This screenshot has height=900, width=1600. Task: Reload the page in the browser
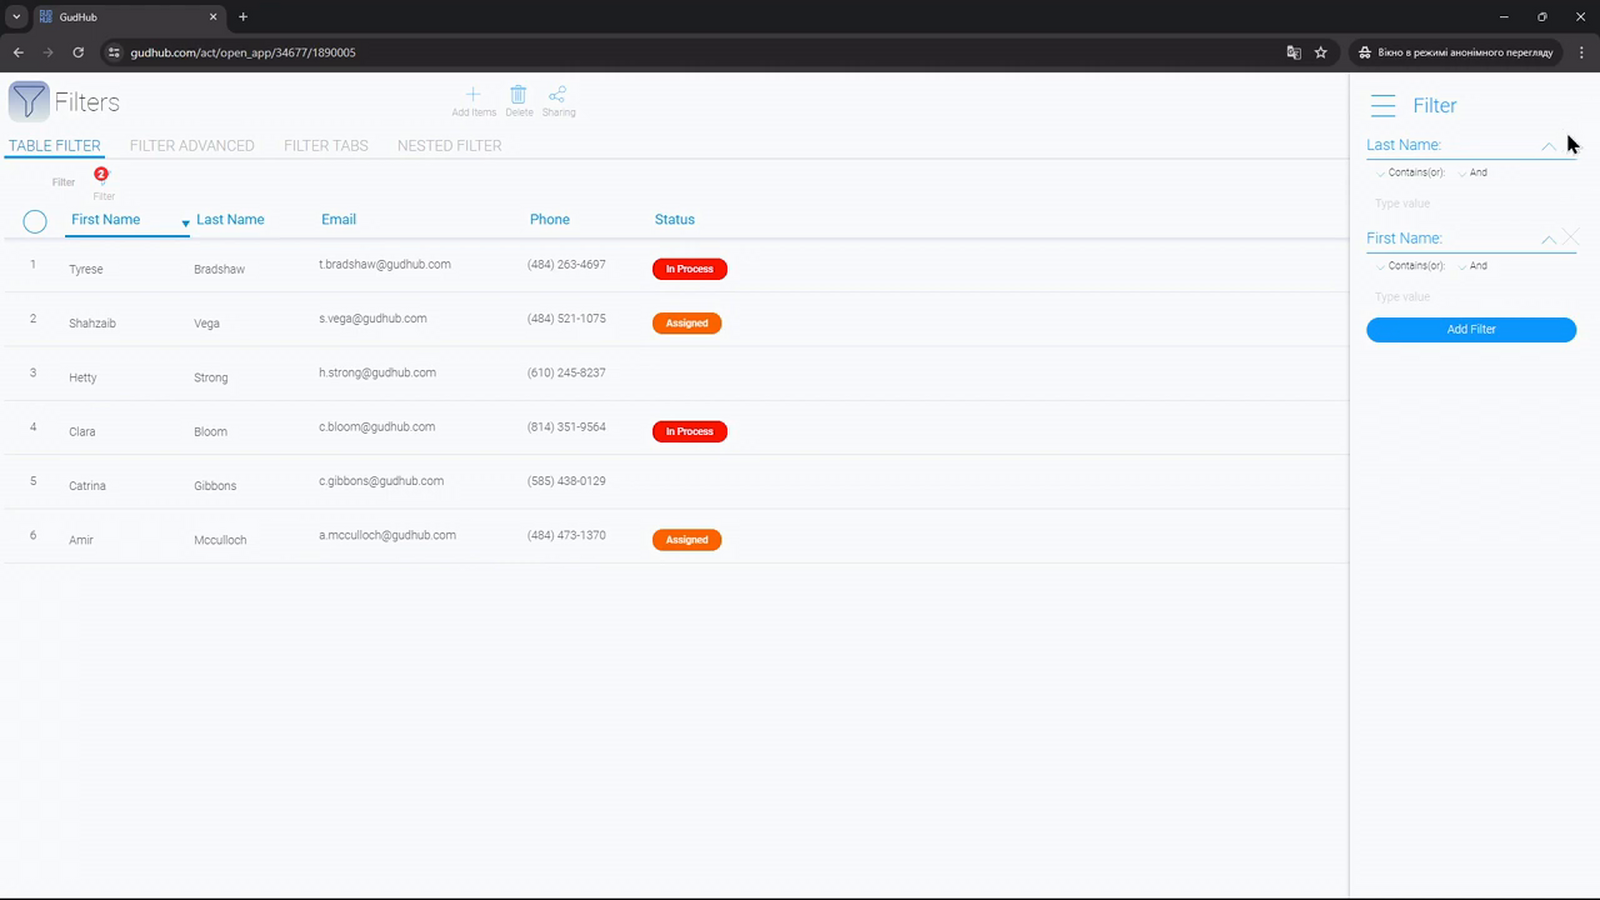pyautogui.click(x=78, y=52)
